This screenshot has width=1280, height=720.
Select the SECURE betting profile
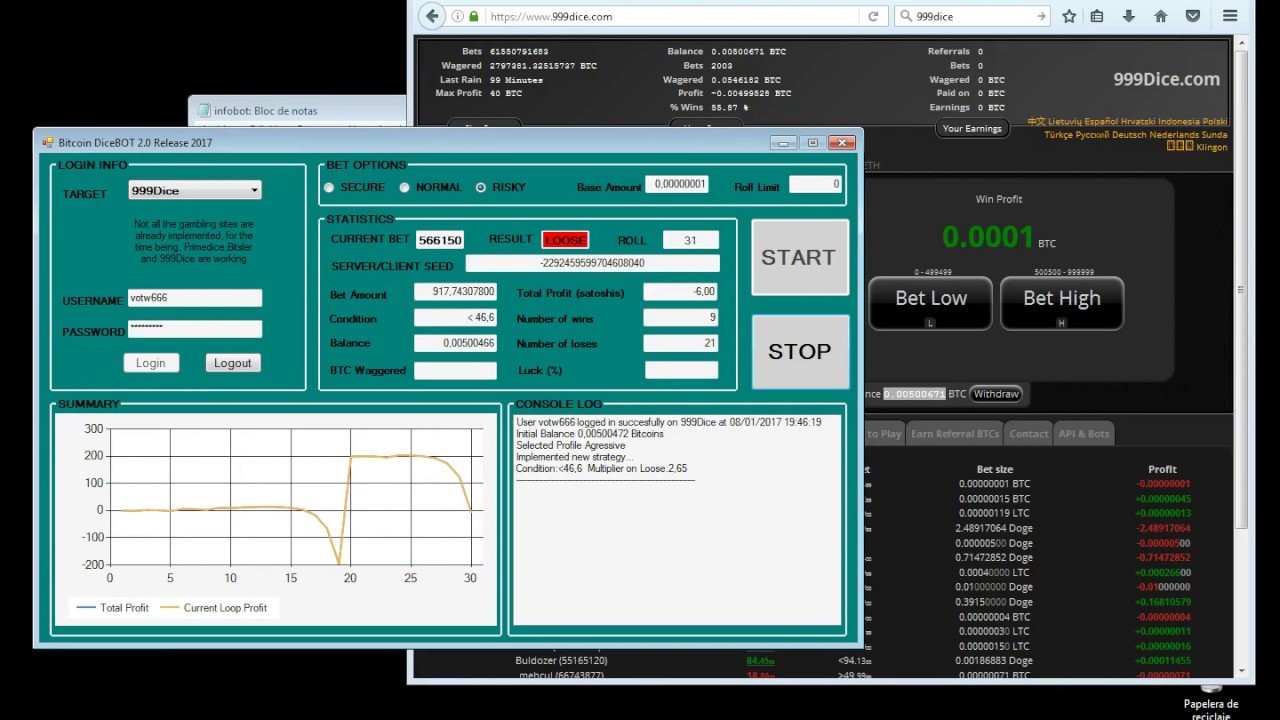[x=329, y=187]
